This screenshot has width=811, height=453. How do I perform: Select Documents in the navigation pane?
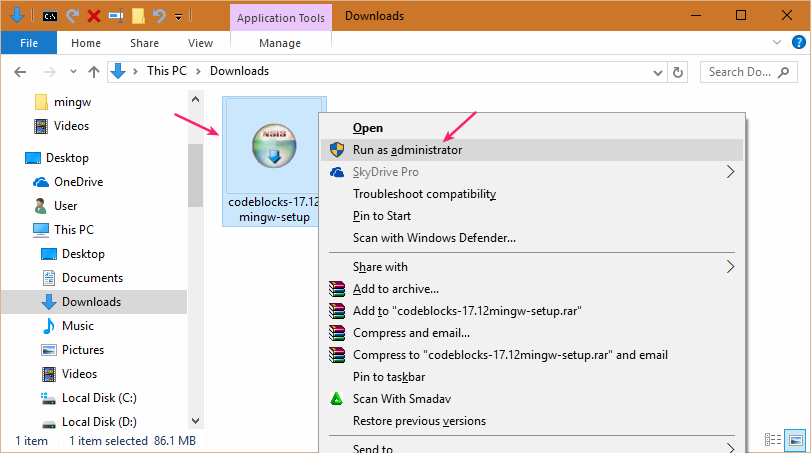tap(93, 278)
